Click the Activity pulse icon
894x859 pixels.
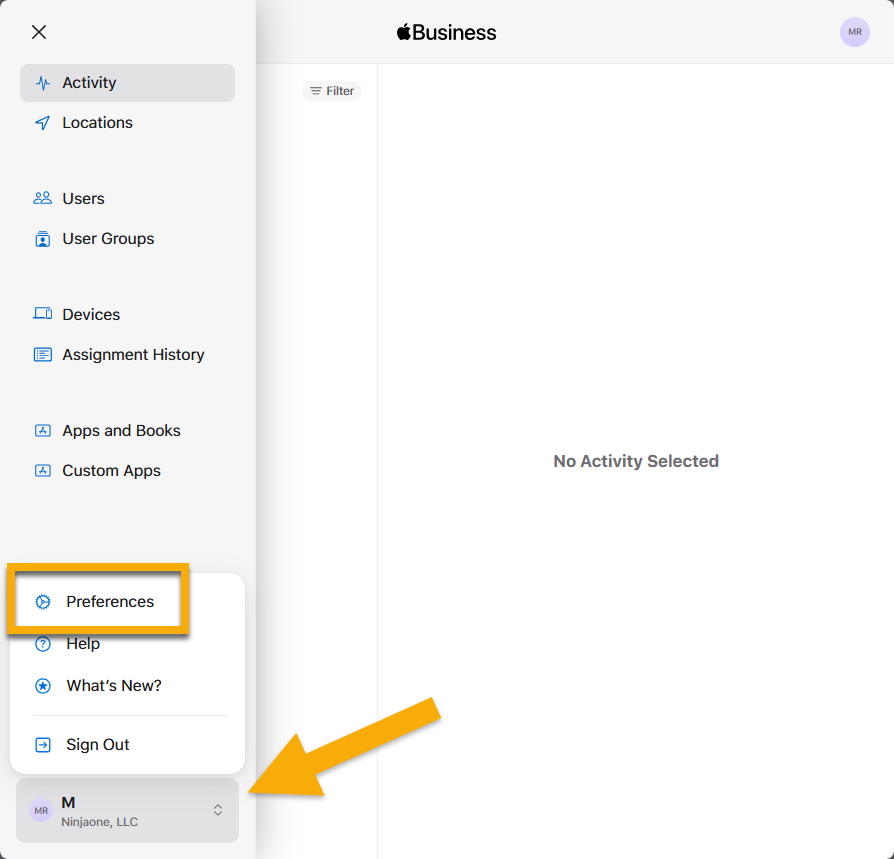42,83
